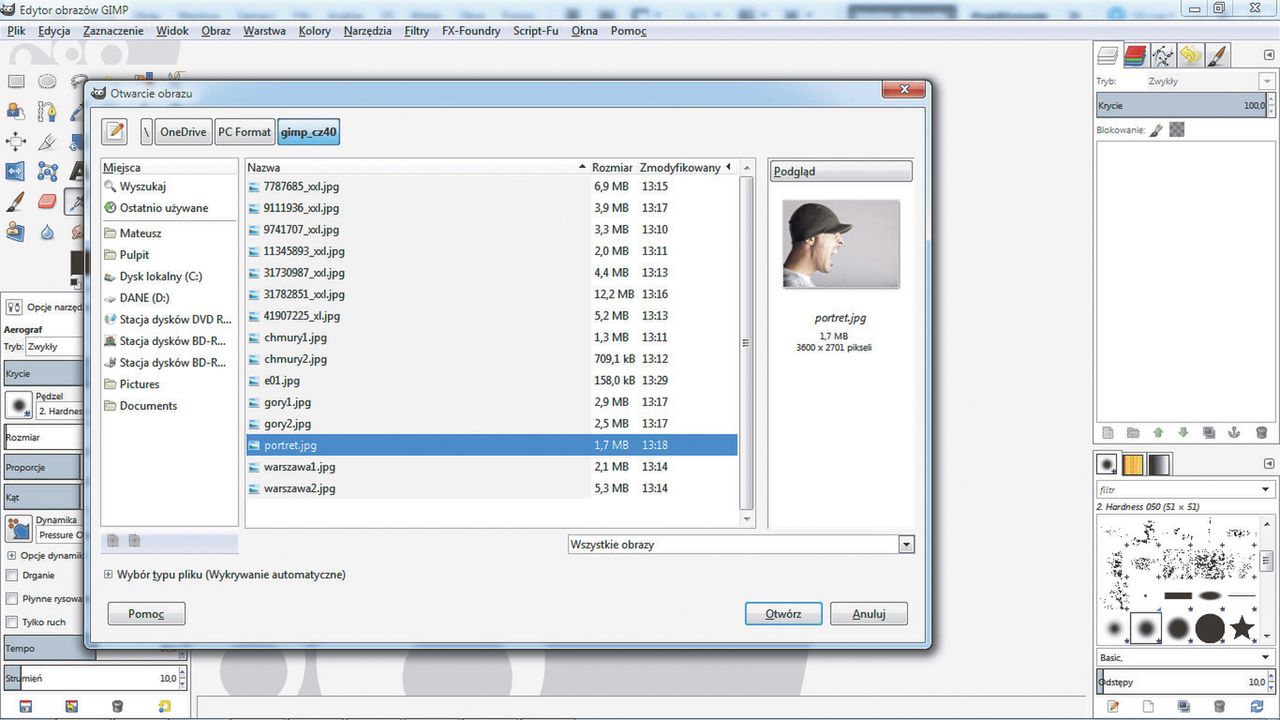Open the Warstwa menu

264,31
